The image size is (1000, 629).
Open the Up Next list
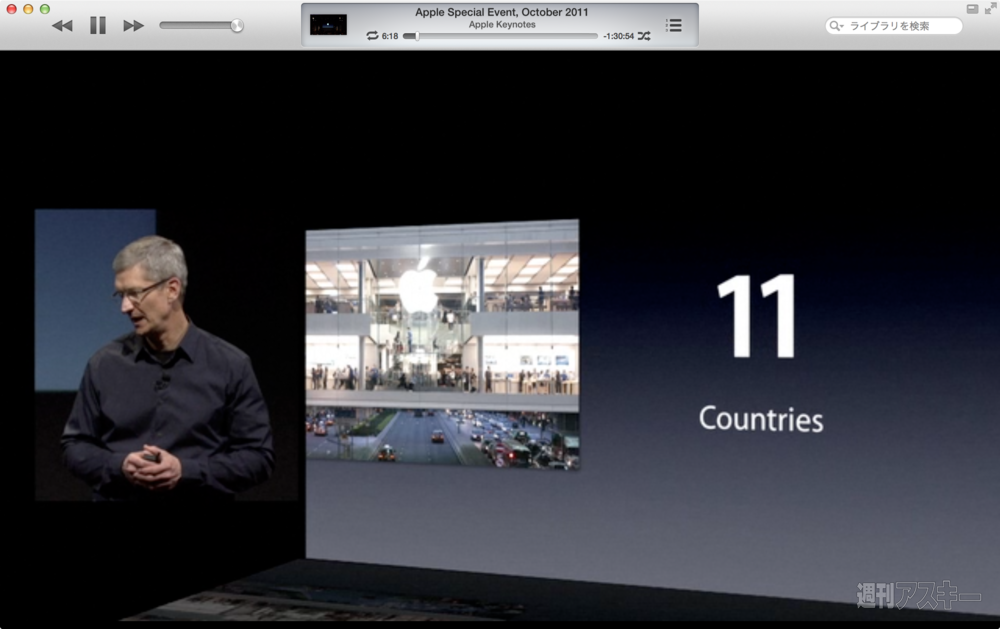(674, 25)
